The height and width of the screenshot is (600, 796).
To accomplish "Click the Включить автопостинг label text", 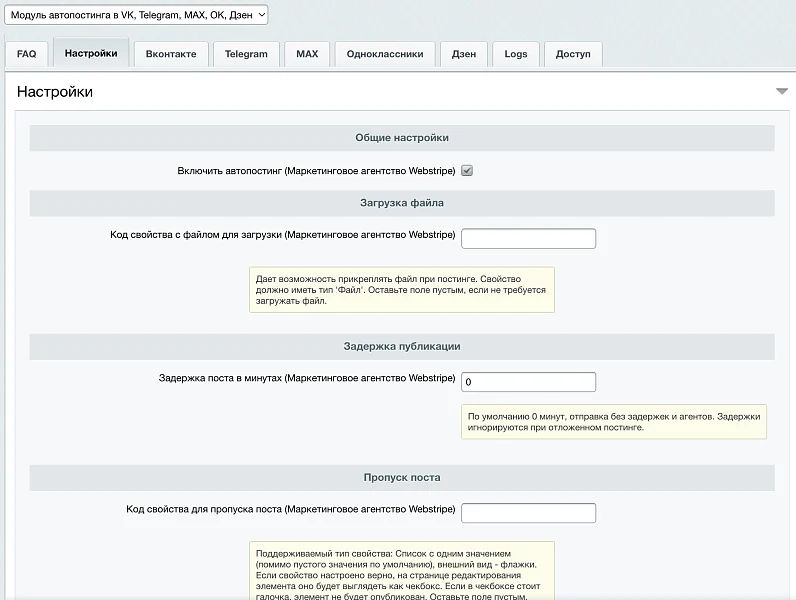I will coord(316,171).
